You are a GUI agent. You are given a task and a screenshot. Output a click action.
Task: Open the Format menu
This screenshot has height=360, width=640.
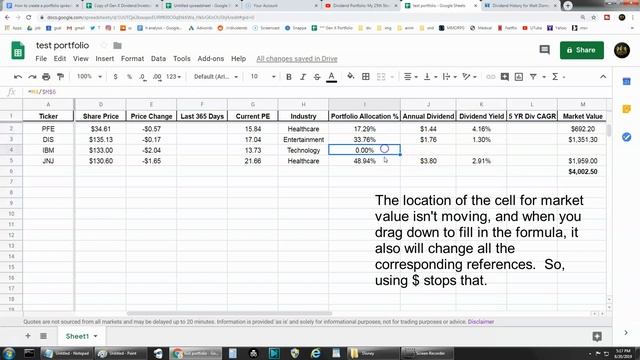[132, 59]
